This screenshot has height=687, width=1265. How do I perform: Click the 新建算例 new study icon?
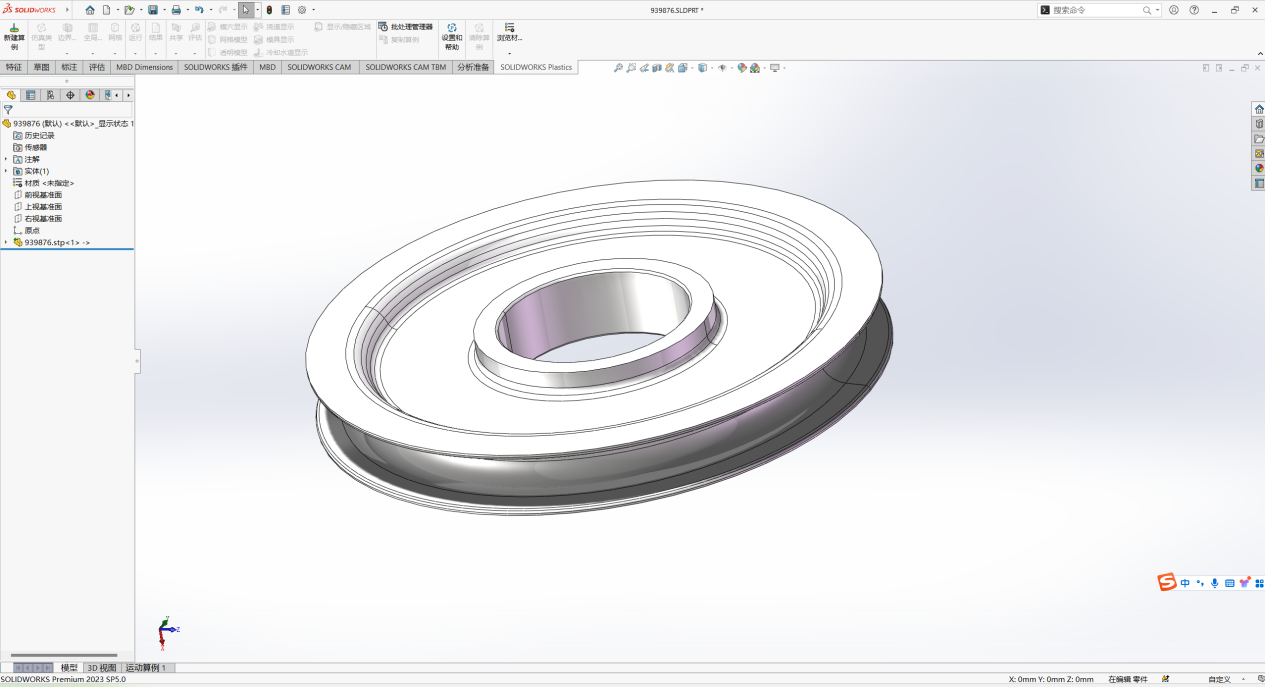click(x=14, y=36)
